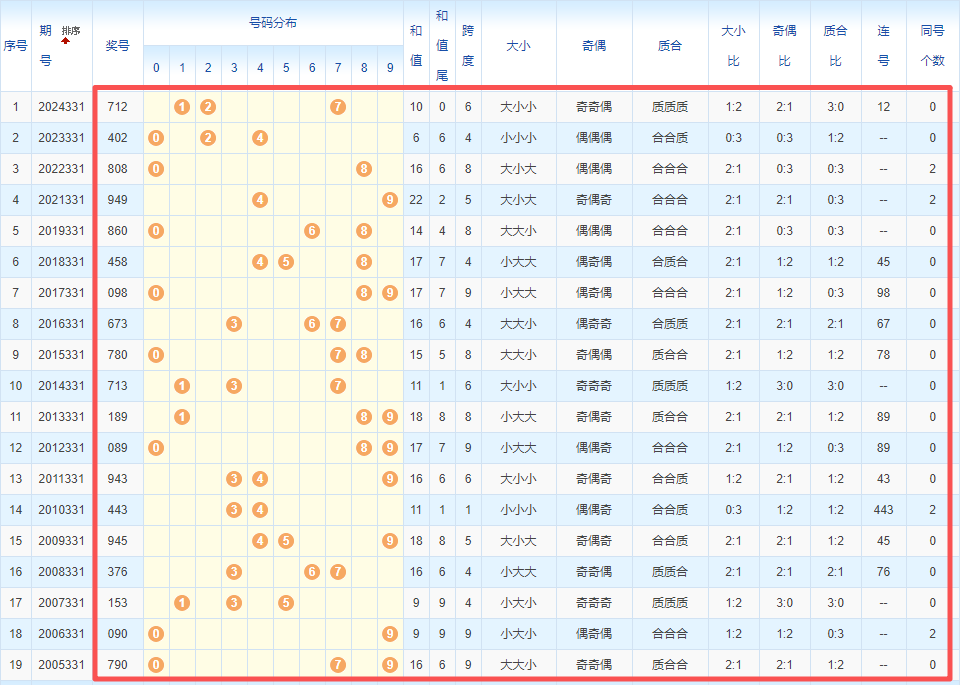Click the 大小比 column header
The image size is (960, 685).
point(733,45)
